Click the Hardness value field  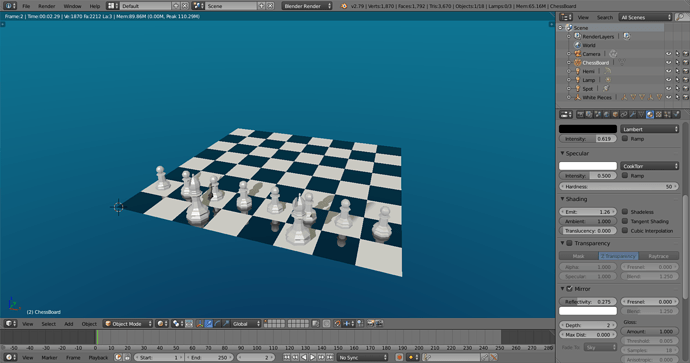tap(619, 187)
